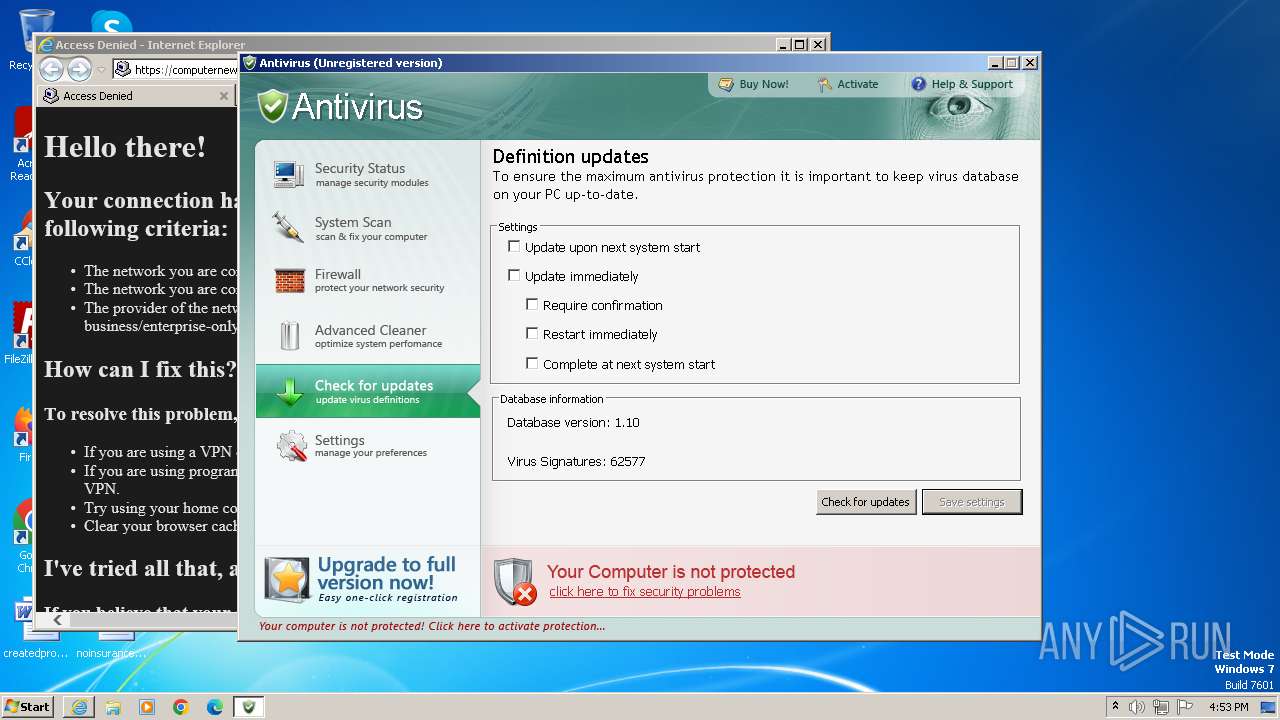Go forward in Internet Explorer
The image size is (1280, 720).
(79, 69)
